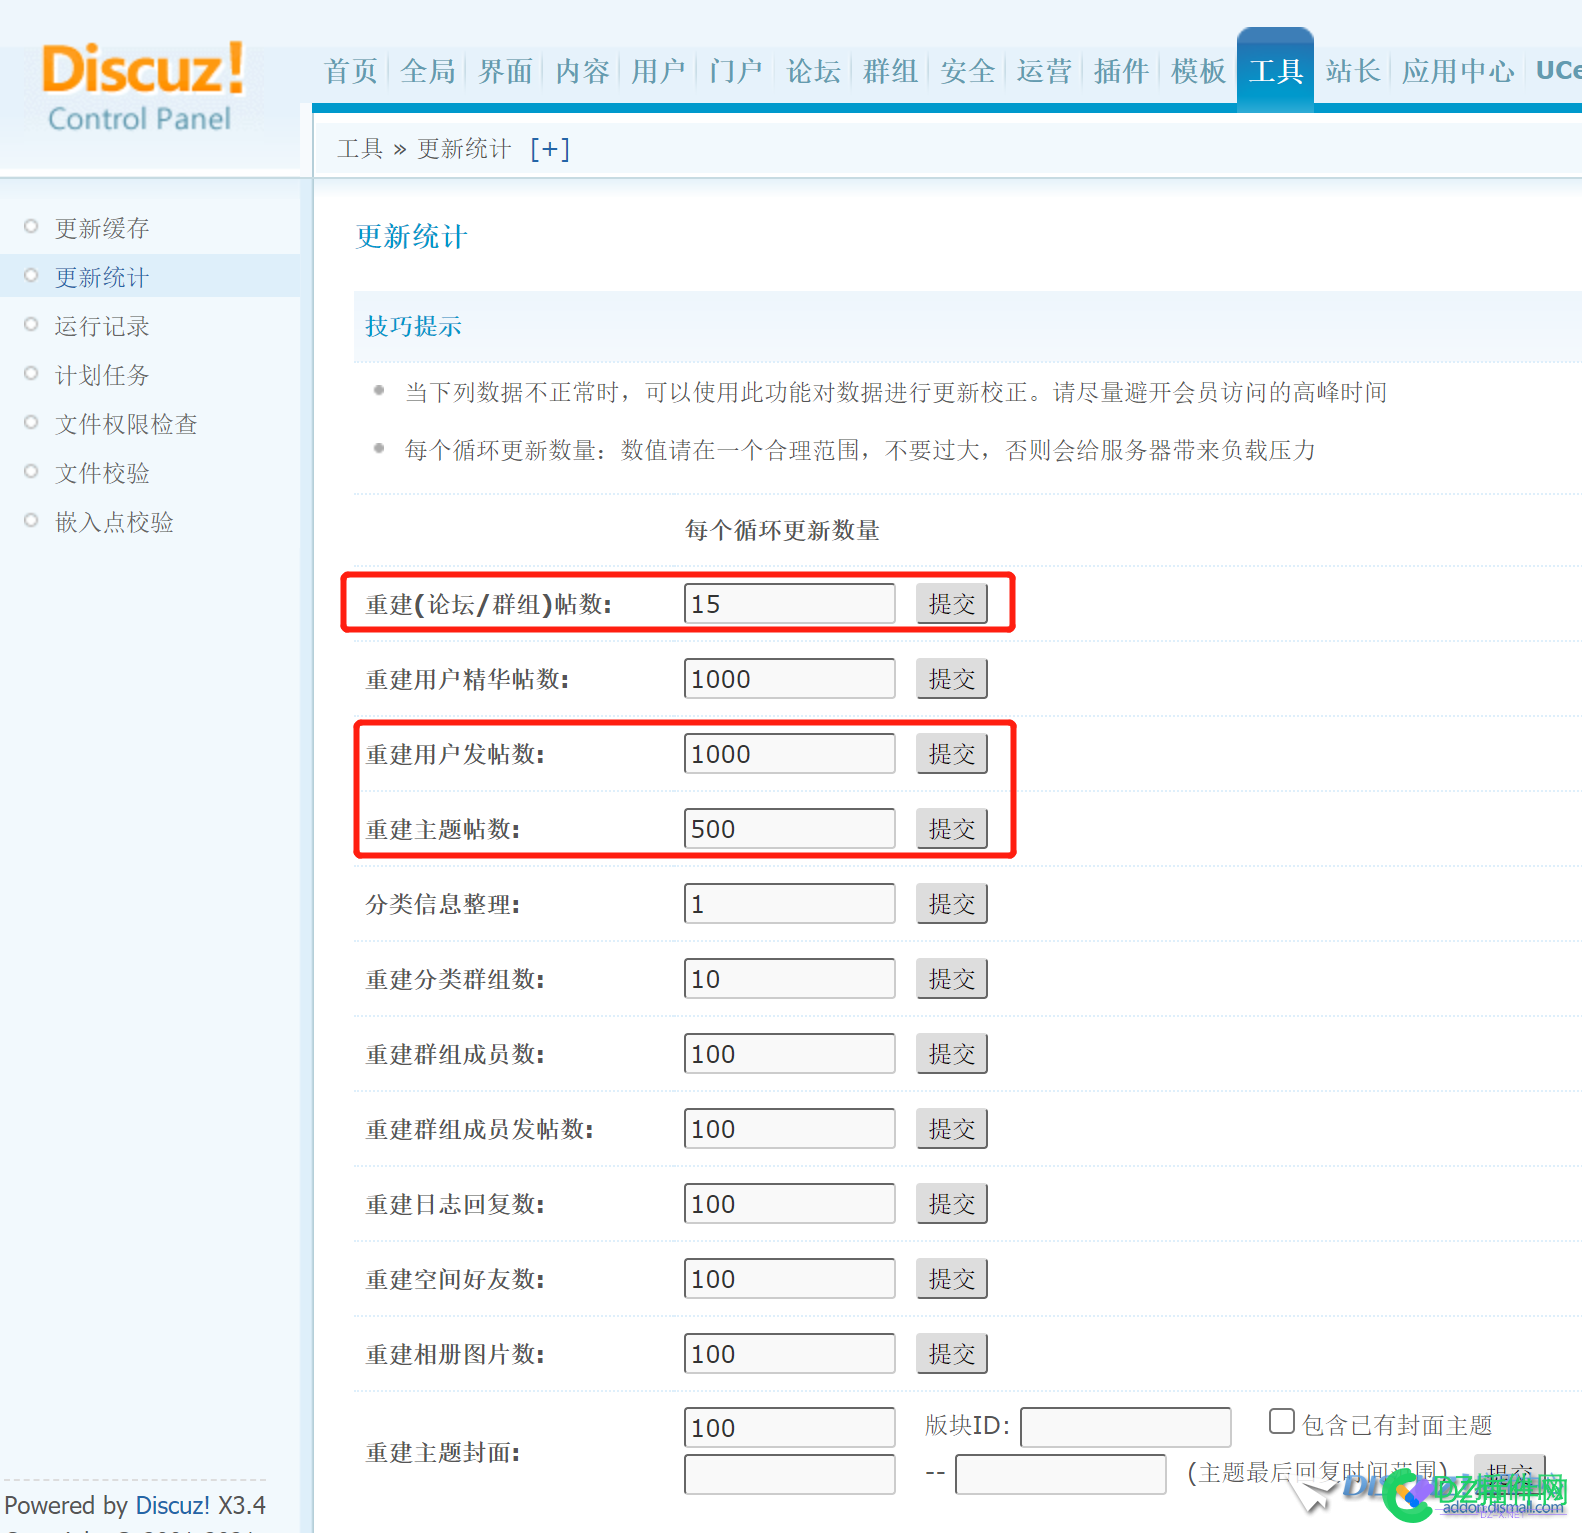
Task: Submit 重建群组成员数 rebuild
Action: click(952, 1054)
